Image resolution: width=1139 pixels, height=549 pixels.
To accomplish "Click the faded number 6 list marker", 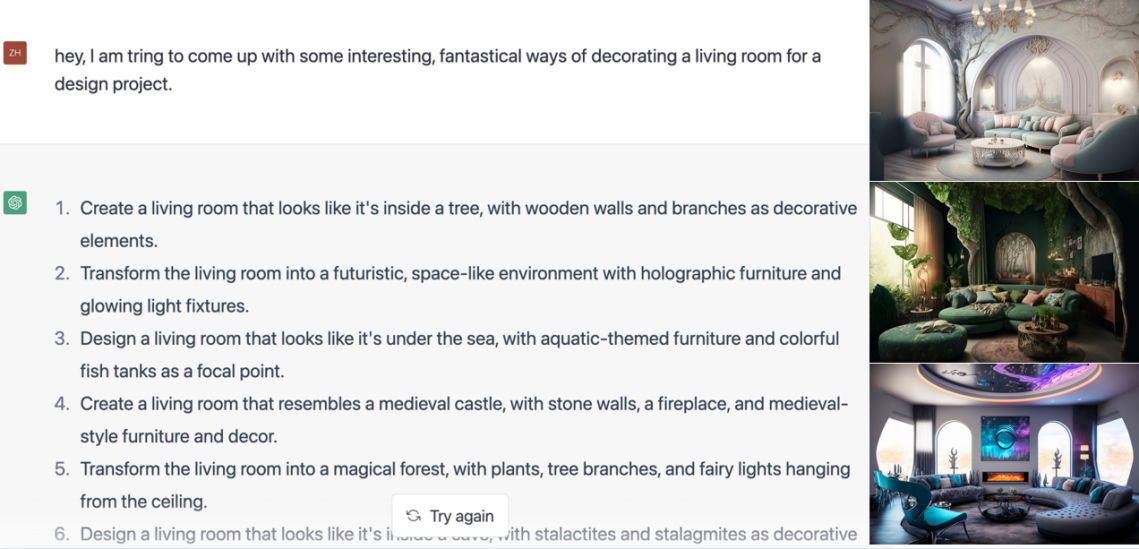I will 62,535.
